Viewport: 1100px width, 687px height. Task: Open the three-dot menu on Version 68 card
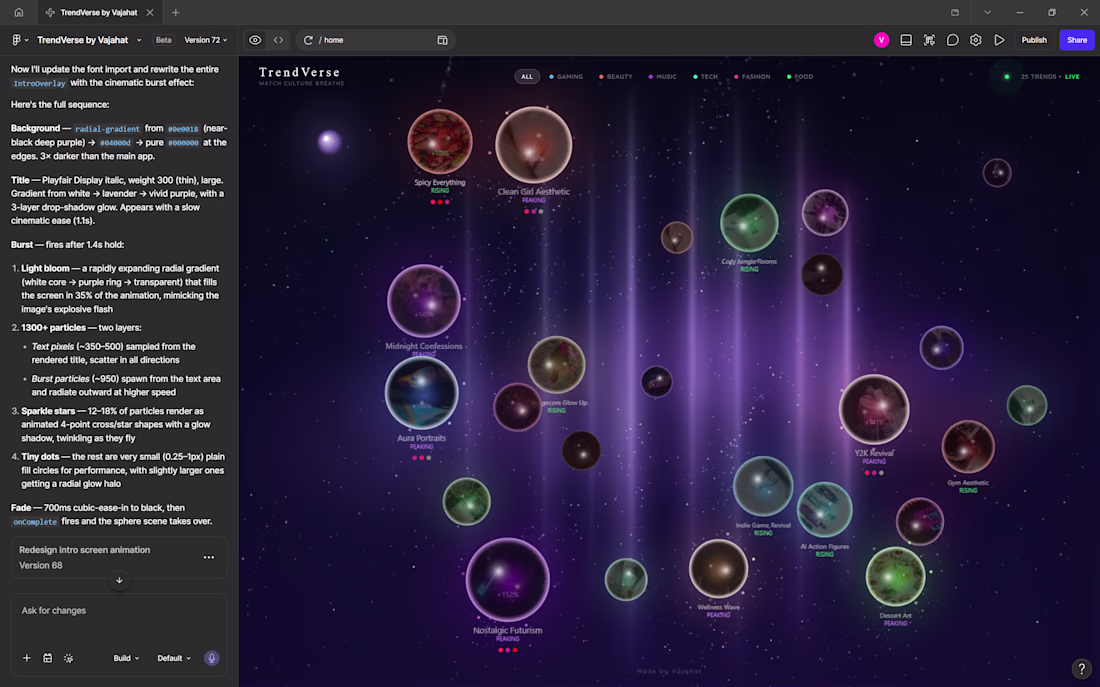pos(209,557)
